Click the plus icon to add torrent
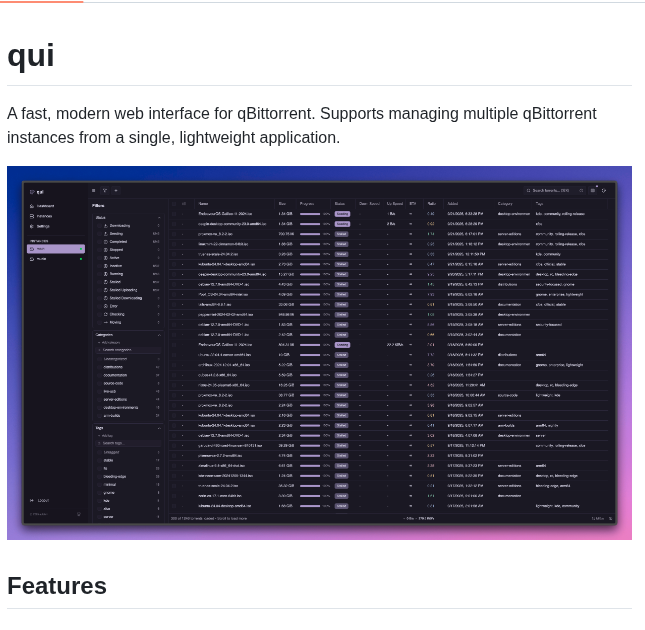The width and height of the screenshot is (645, 630). tap(115, 190)
